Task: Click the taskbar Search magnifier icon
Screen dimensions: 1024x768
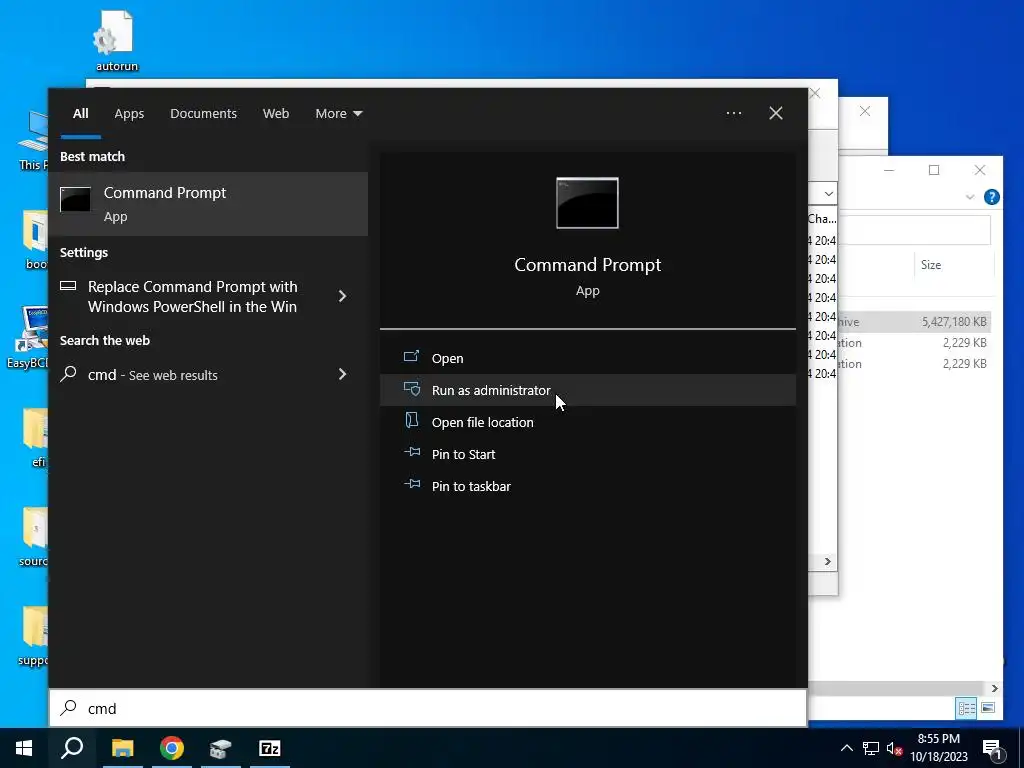Action: (72, 748)
